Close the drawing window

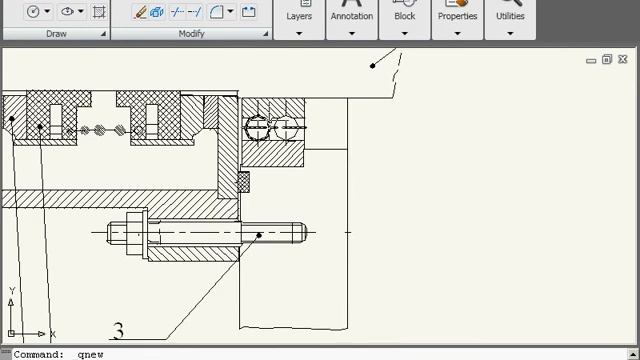622,60
